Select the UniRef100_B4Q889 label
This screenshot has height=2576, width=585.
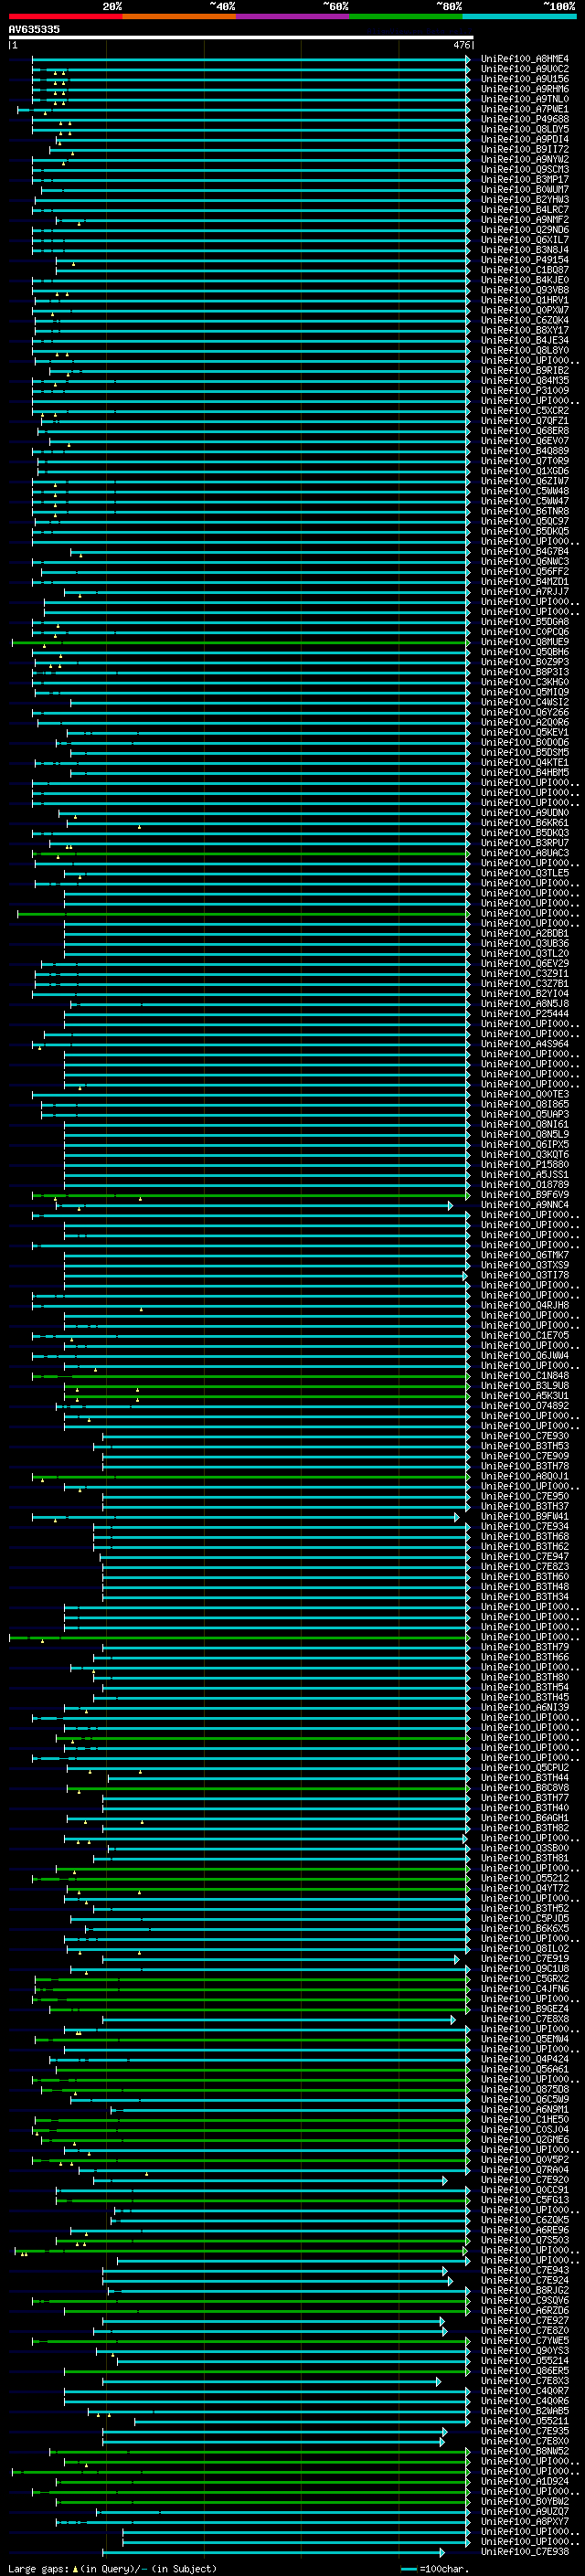525,451
